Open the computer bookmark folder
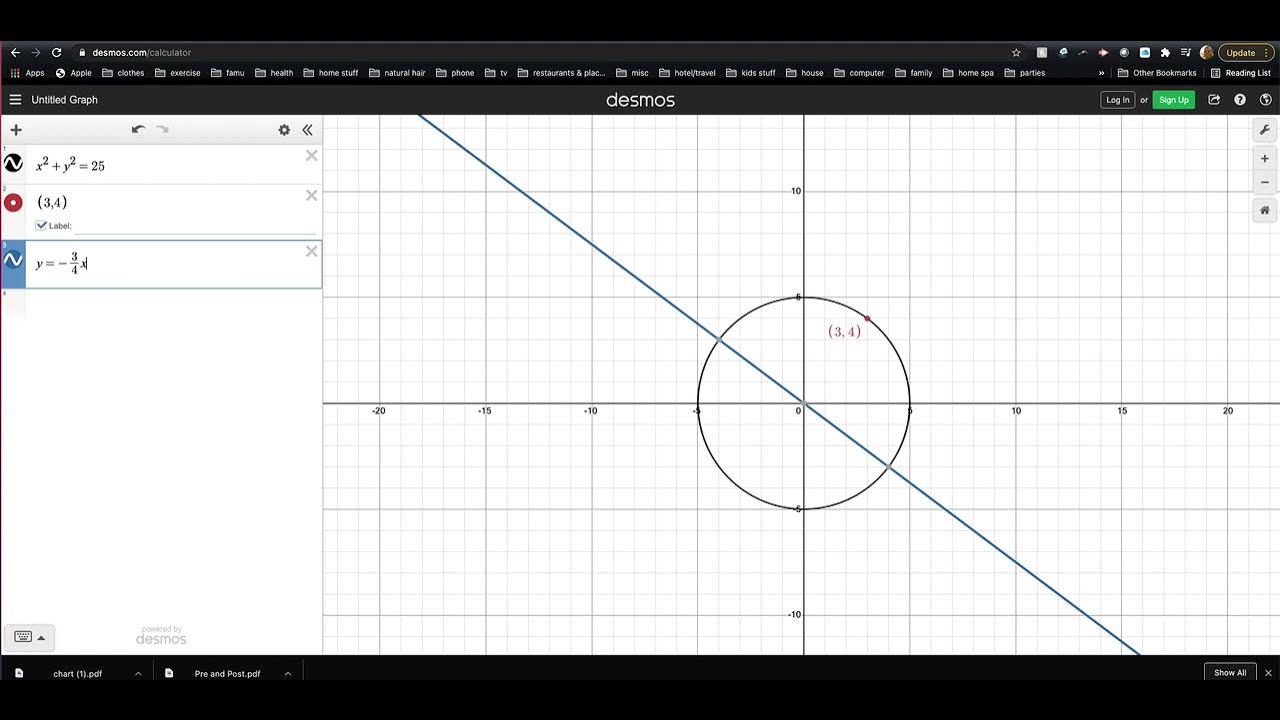The height and width of the screenshot is (720, 1280). click(x=859, y=73)
